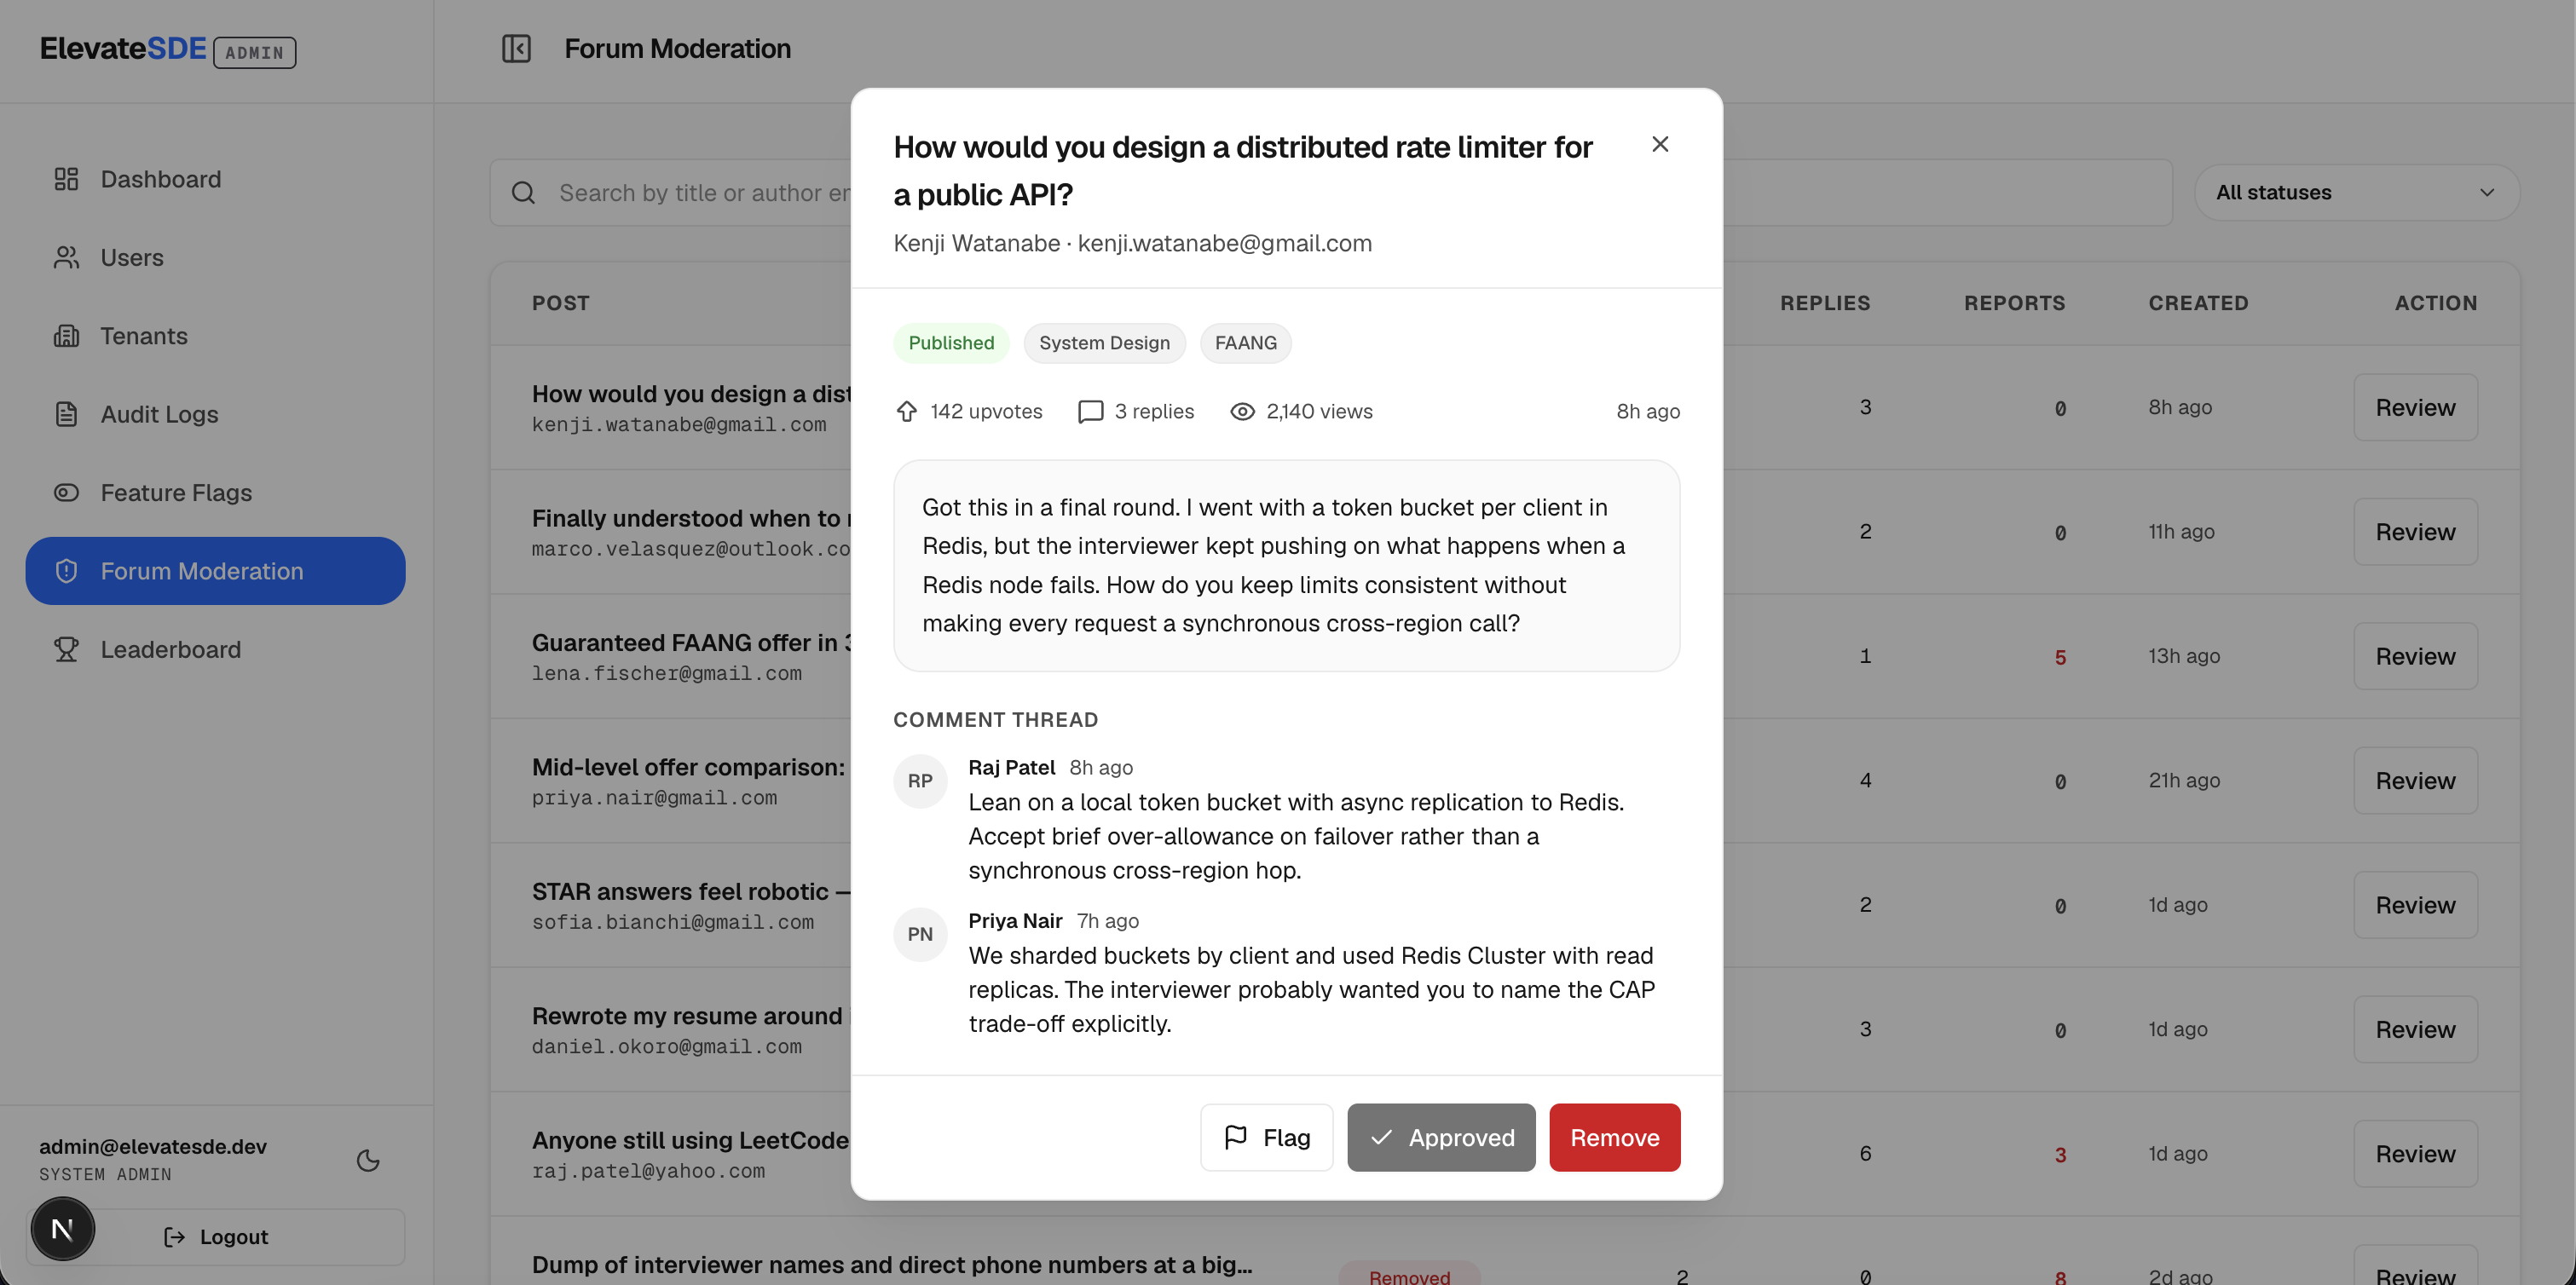Click kenji.watanabe@gmail.com in dialog header
The image size is (2576, 1285).
point(1224,243)
